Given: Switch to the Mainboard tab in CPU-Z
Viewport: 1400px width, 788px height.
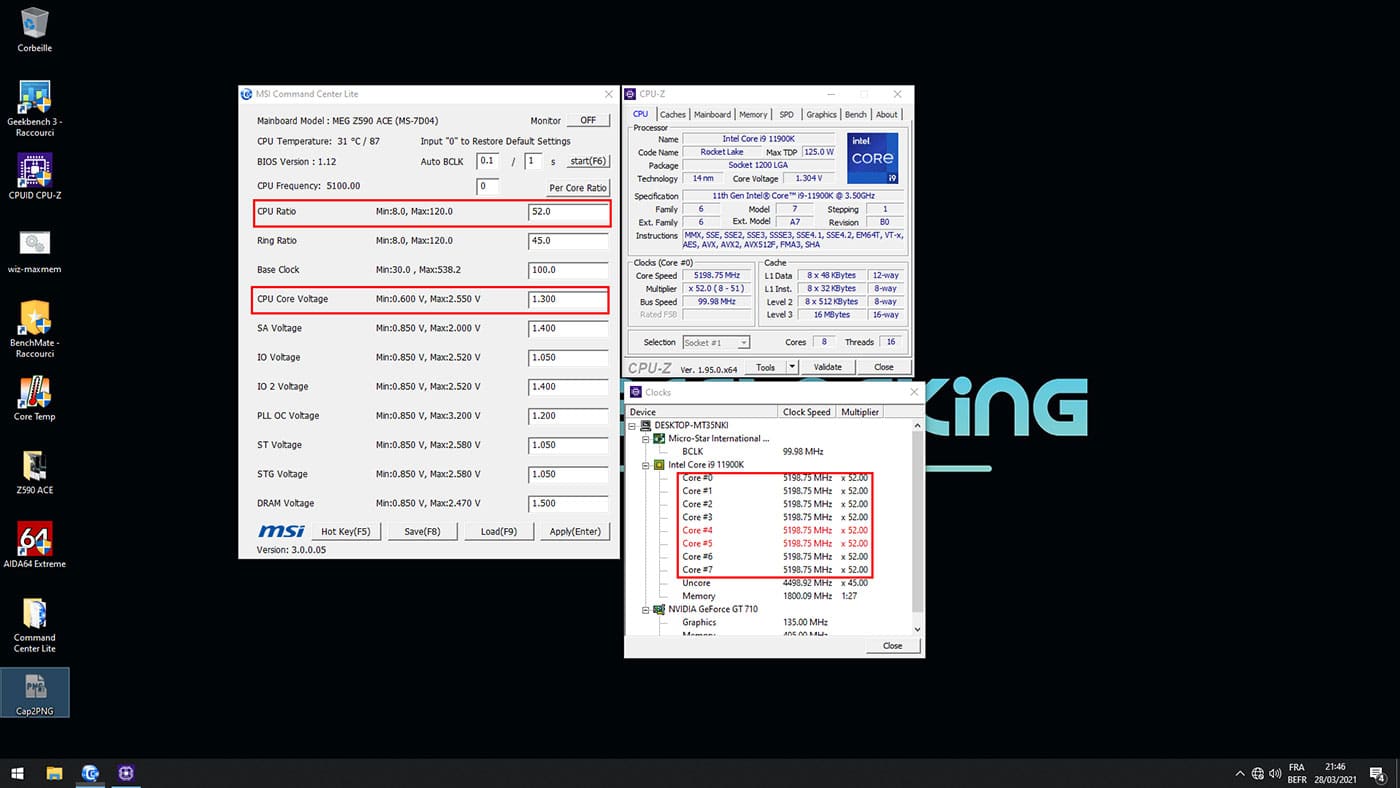Looking at the screenshot, I should click(712, 114).
